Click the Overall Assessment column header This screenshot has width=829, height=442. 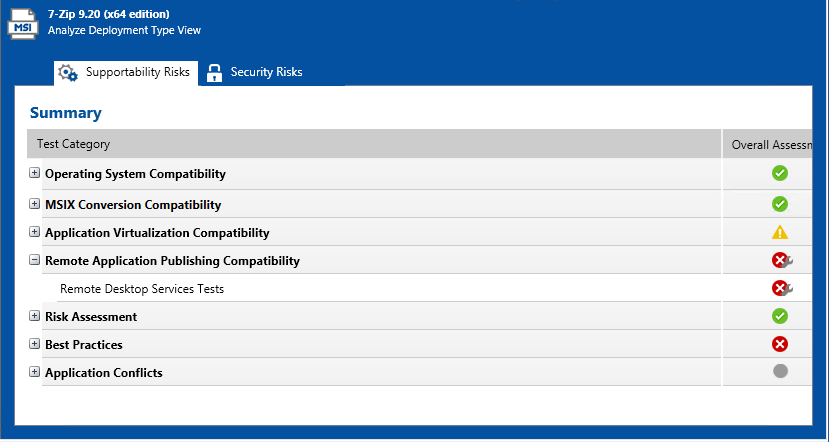point(768,144)
